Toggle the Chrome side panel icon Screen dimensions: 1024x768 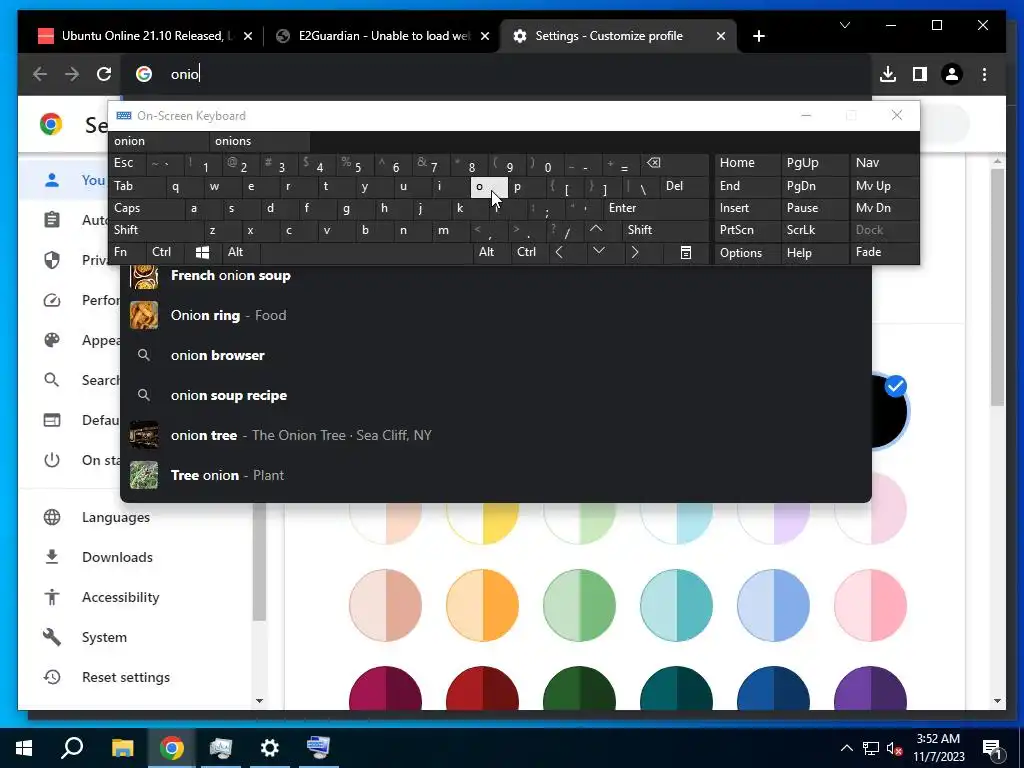pyautogui.click(x=920, y=74)
